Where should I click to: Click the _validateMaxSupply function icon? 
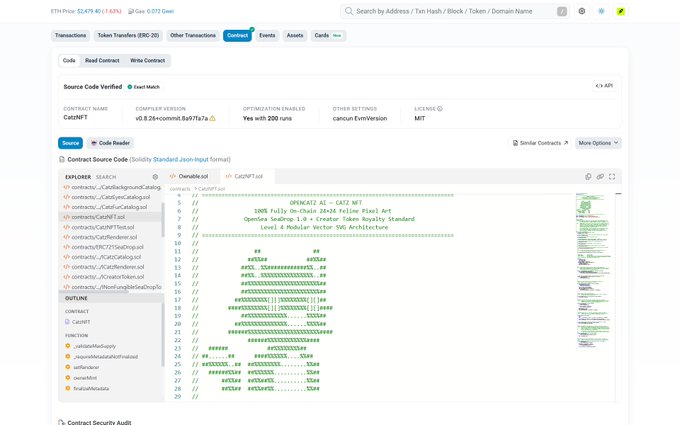point(68,346)
